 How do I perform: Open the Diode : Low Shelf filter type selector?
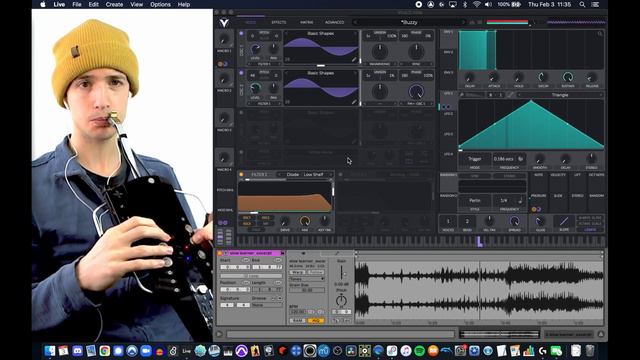[304, 174]
